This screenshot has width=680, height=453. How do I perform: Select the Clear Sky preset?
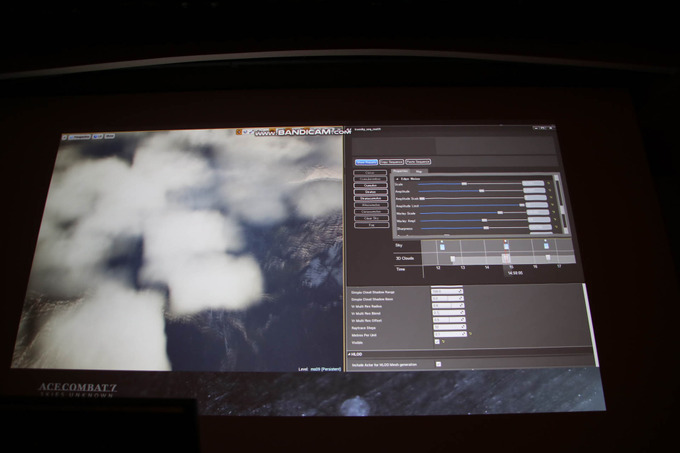371,218
